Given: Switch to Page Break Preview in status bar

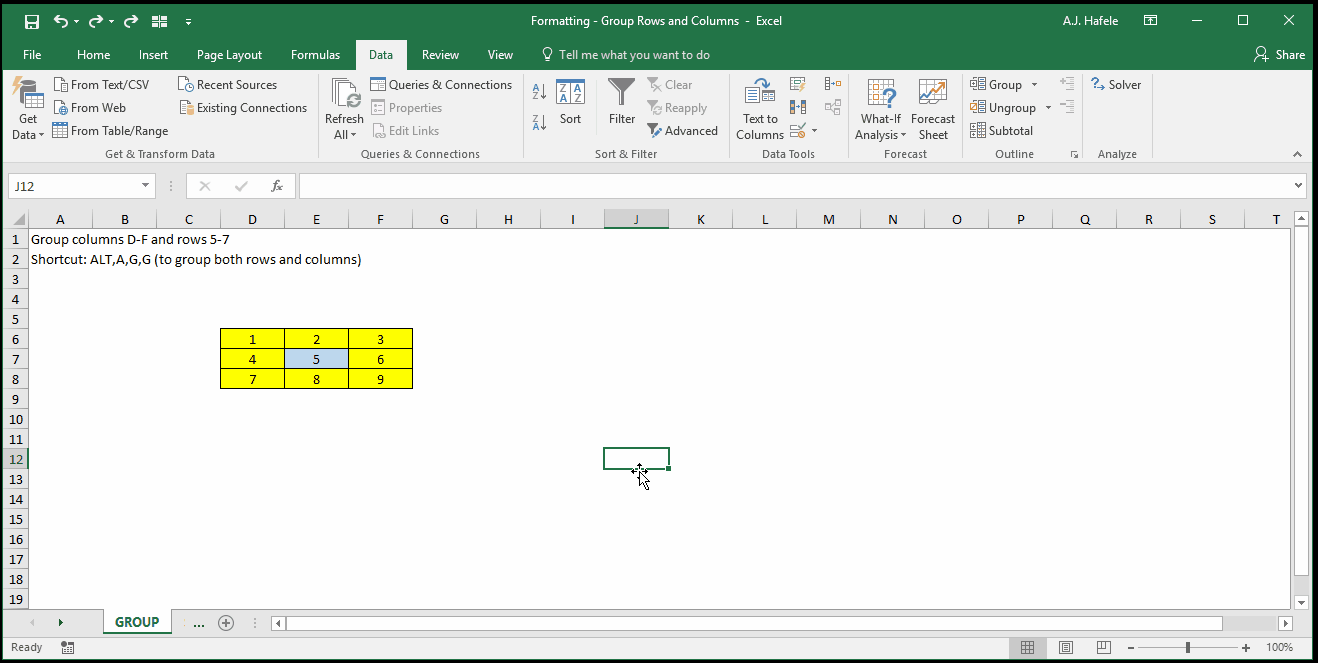Looking at the screenshot, I should tap(1104, 648).
